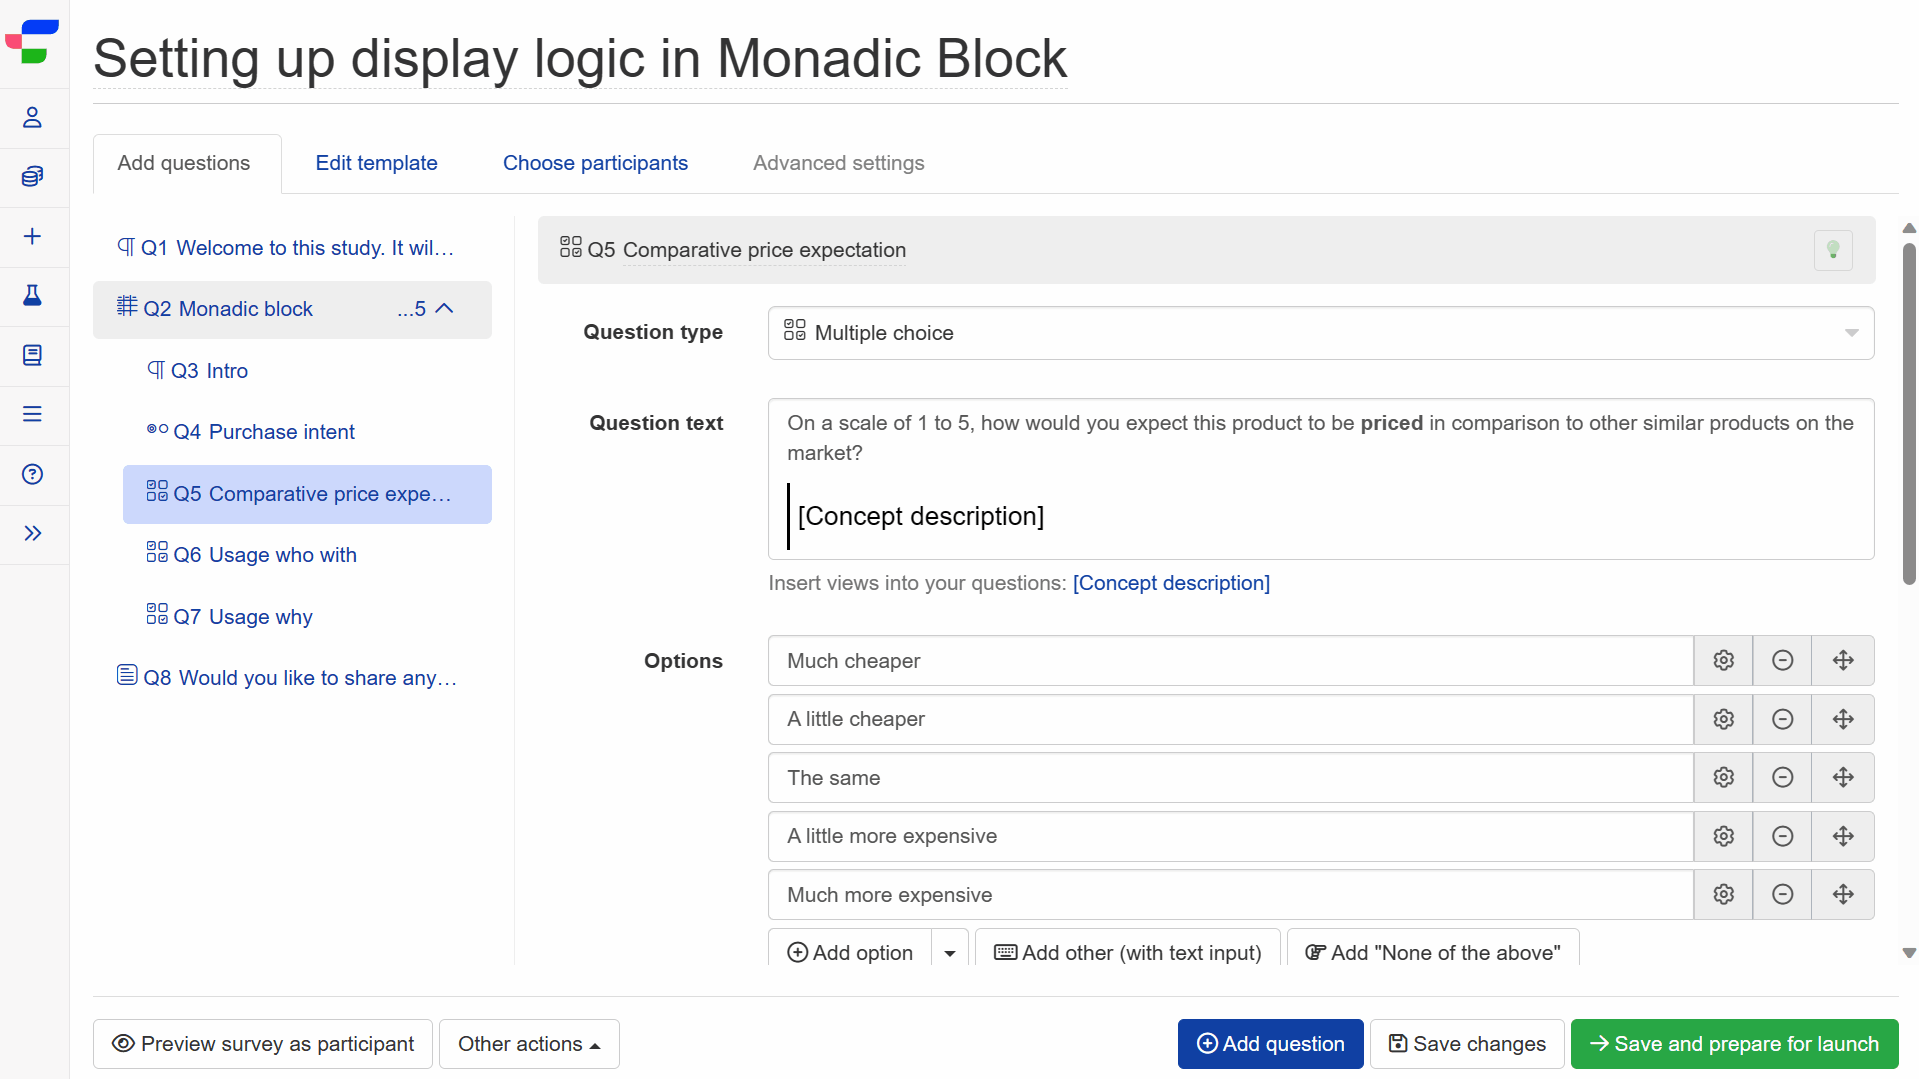Open settings gear for A little more expensive
1919x1079 pixels.
click(x=1723, y=836)
